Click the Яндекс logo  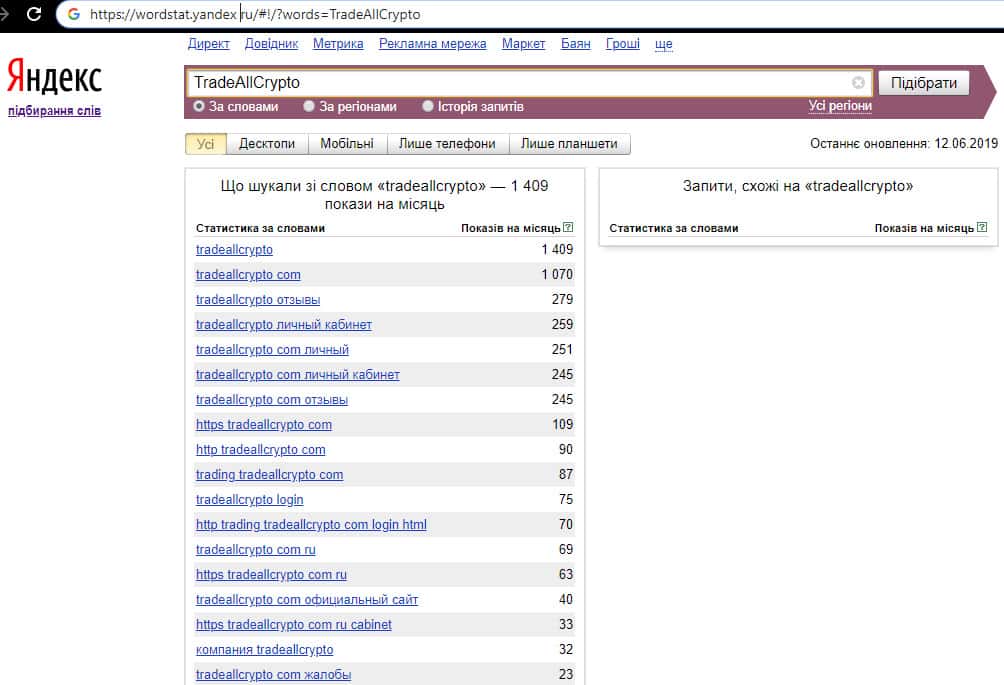pyautogui.click(x=54, y=78)
